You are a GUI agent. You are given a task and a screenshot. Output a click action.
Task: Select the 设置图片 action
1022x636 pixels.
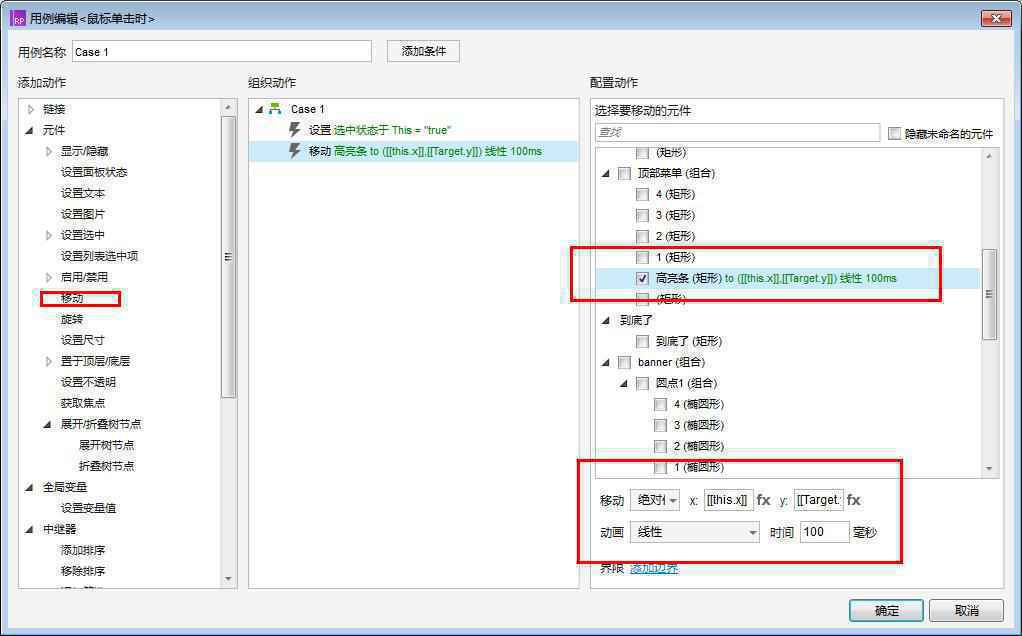(x=82, y=214)
